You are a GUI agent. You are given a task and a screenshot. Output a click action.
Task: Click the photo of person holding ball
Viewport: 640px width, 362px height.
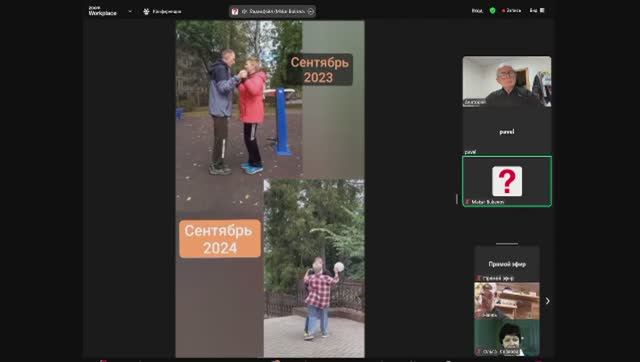(x=314, y=268)
